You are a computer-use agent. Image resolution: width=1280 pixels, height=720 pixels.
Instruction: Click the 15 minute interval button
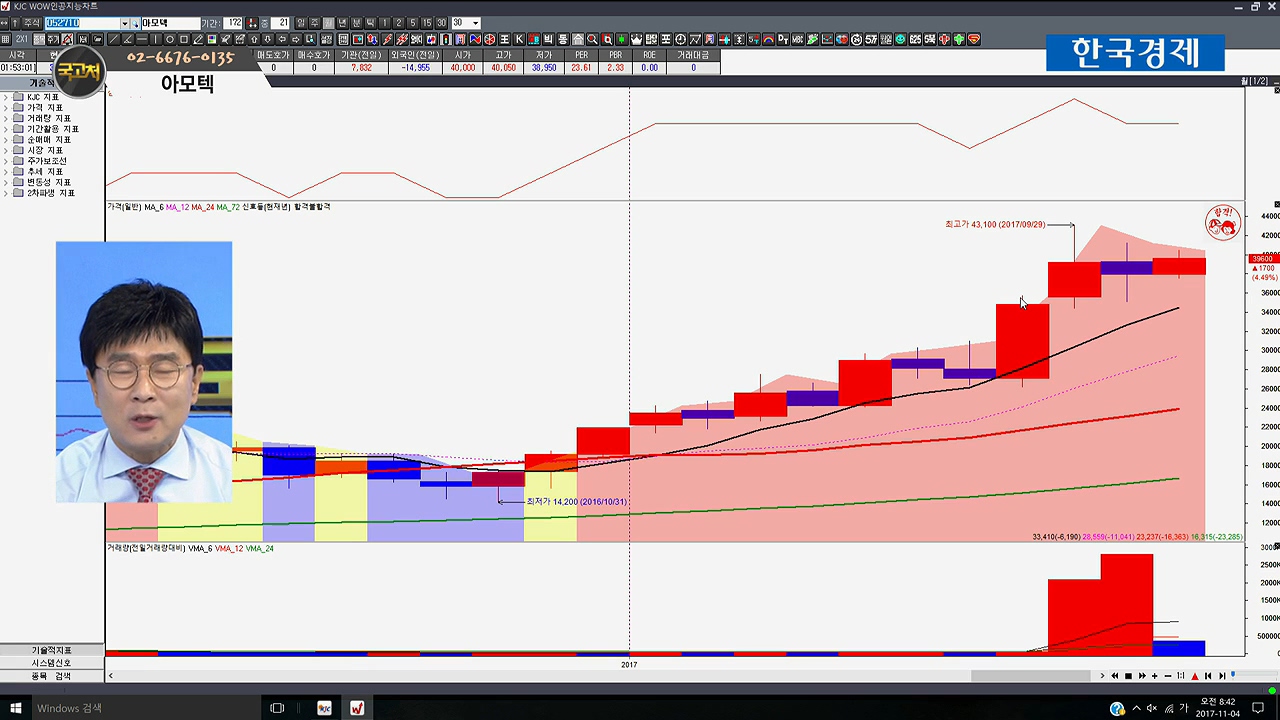pos(427,23)
